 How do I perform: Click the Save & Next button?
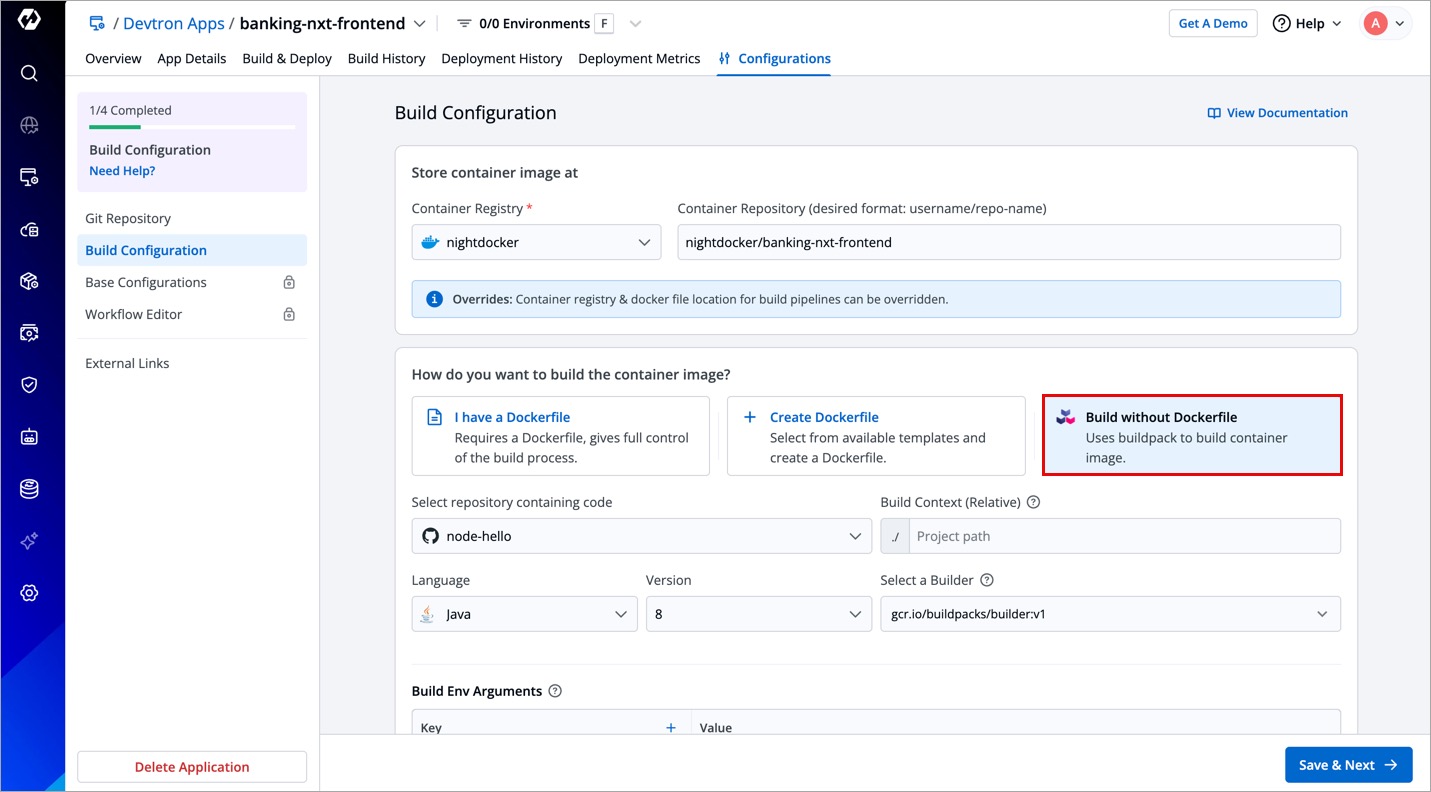pyautogui.click(x=1348, y=765)
